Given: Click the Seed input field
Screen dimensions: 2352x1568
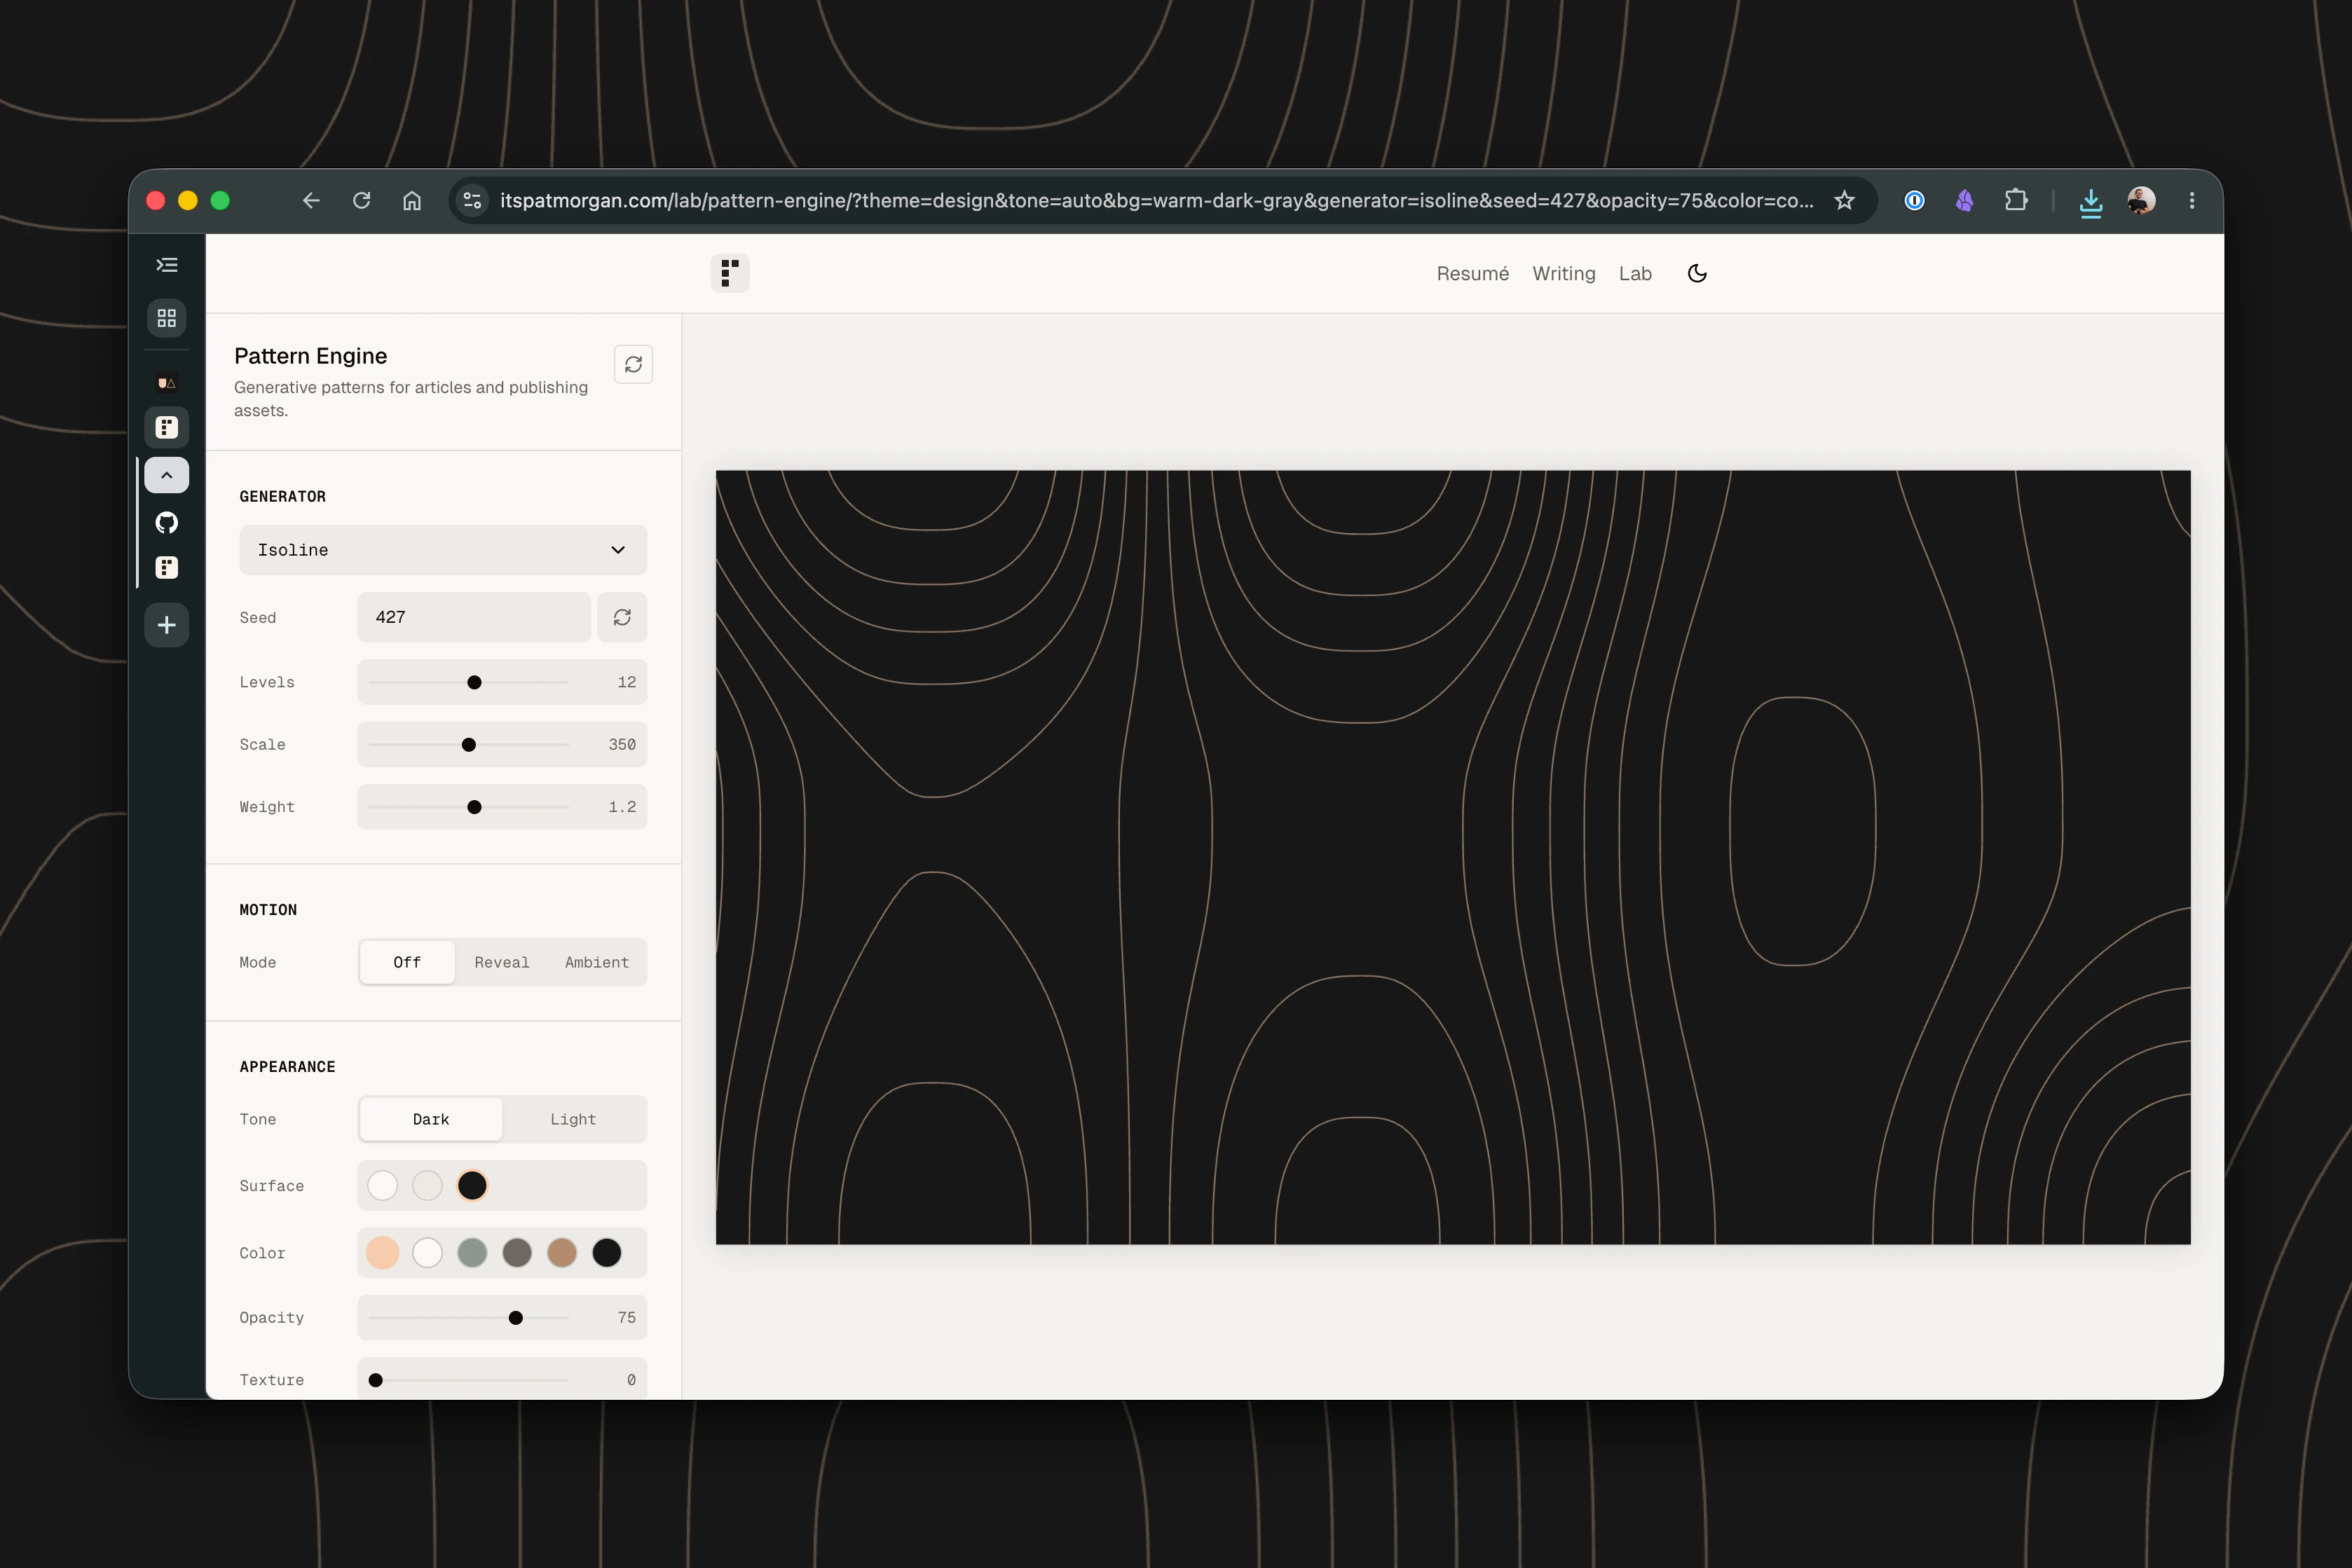Looking at the screenshot, I should [x=474, y=617].
